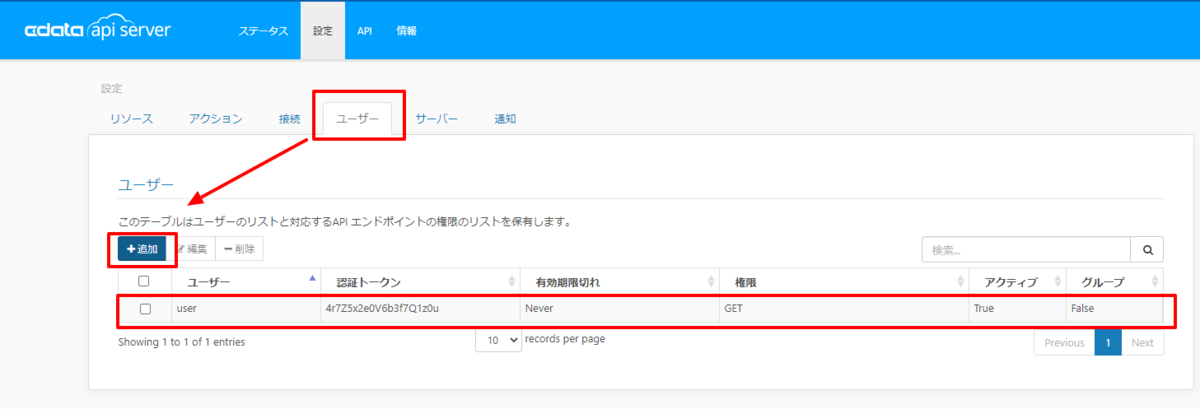Switch to the 通知 tab

(505, 119)
